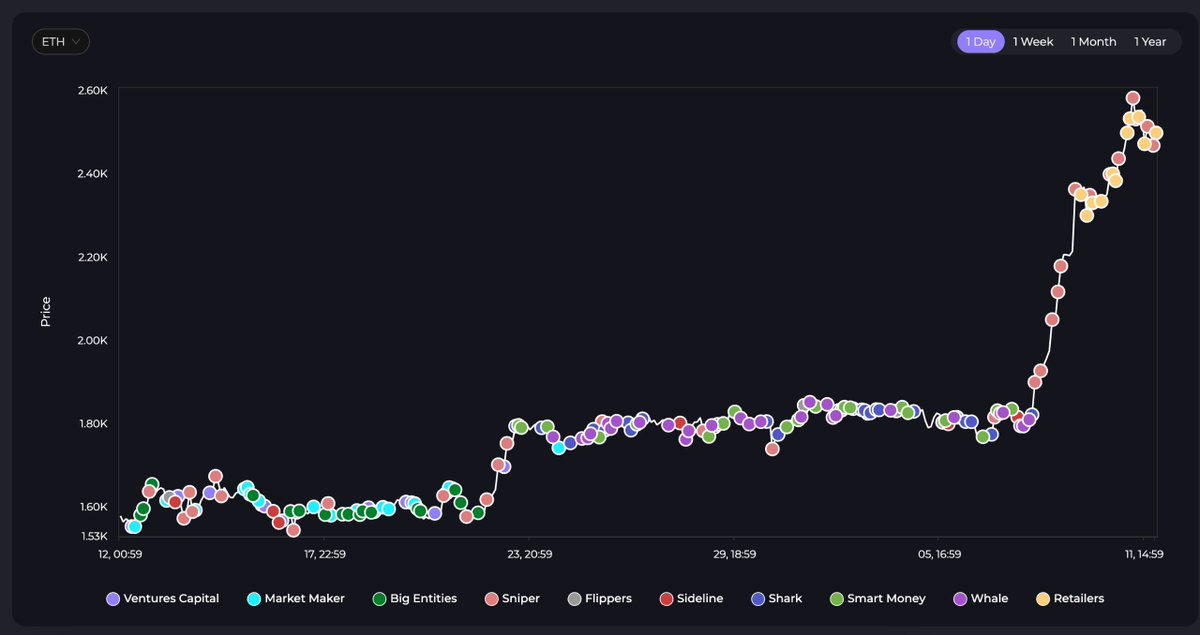Screen dimensions: 1200x635
Task: Open the ETH token dropdown
Action: point(60,42)
